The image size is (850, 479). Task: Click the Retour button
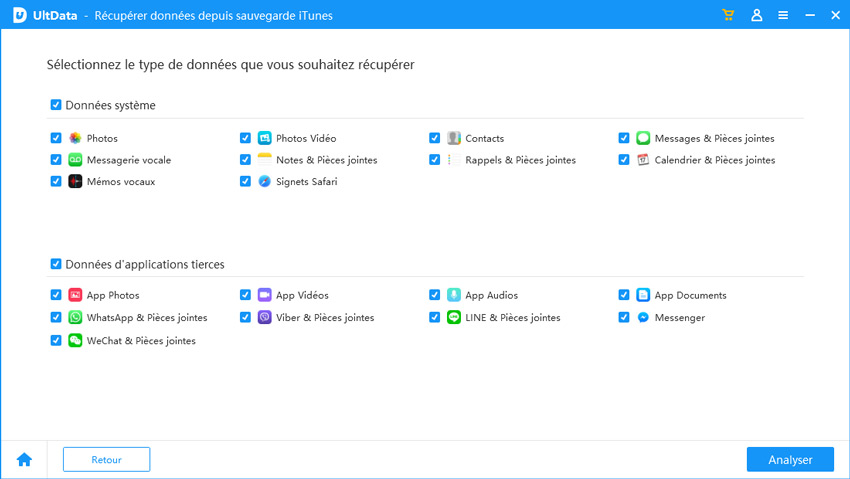106,460
